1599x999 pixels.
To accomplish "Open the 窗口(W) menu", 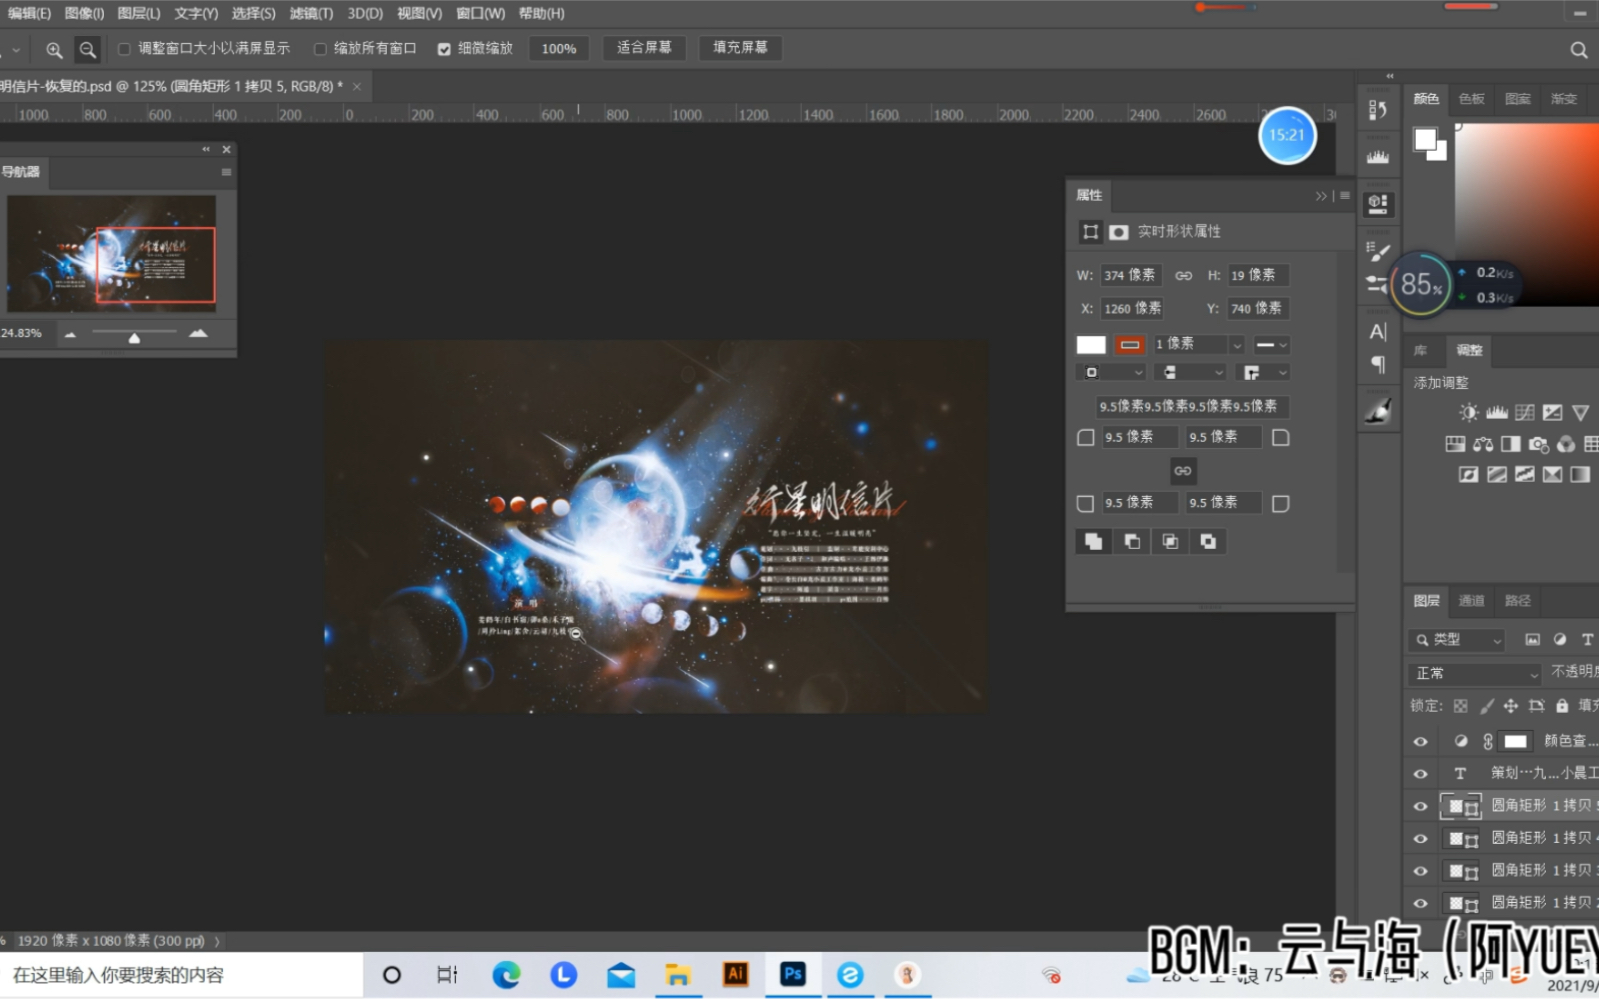I will pyautogui.click(x=480, y=13).
